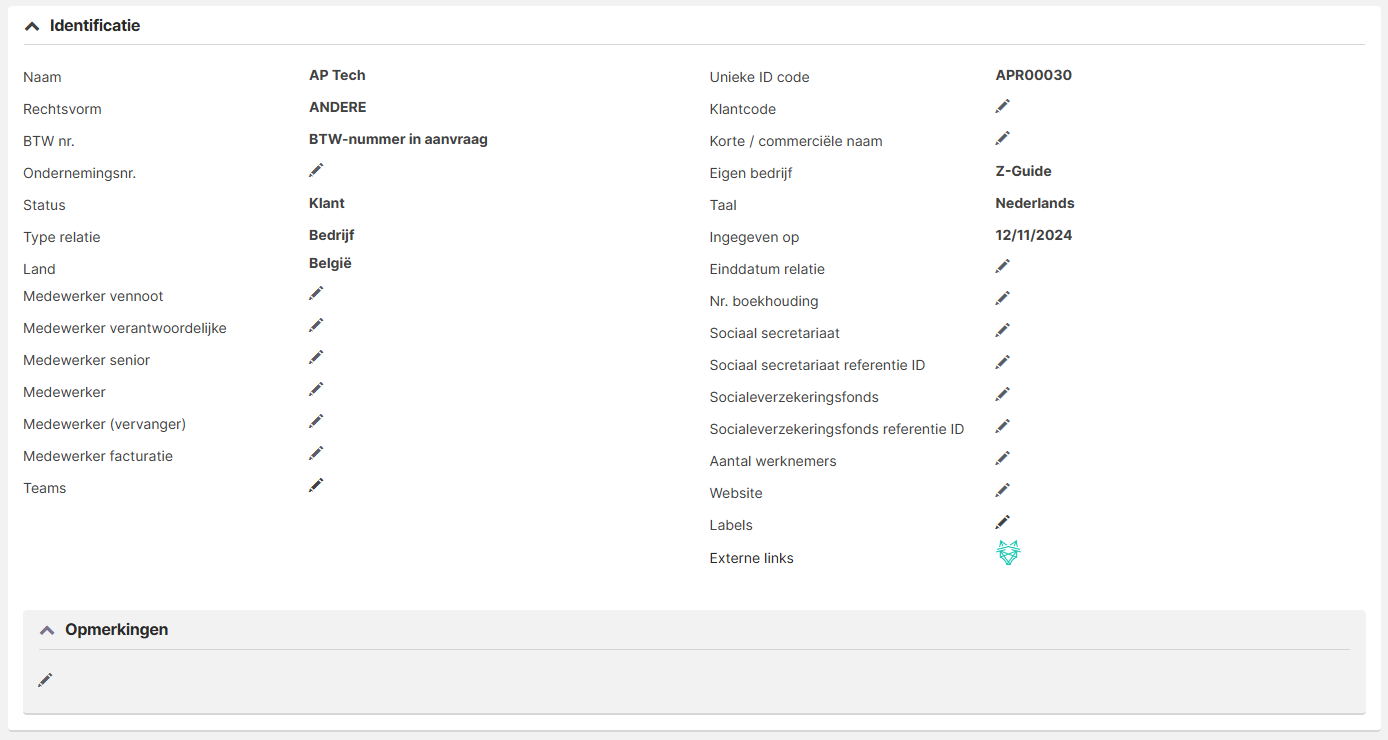Edit Socialeverzekeringsfonds referentie ID pencil
The image size is (1388, 740).
(1002, 426)
